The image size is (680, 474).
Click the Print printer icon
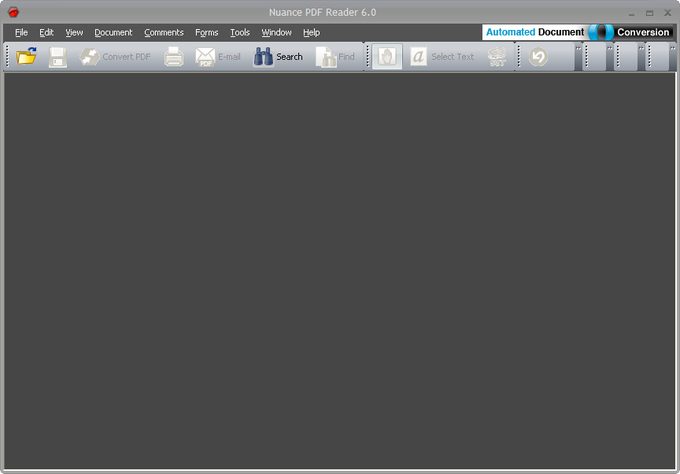pyautogui.click(x=174, y=57)
